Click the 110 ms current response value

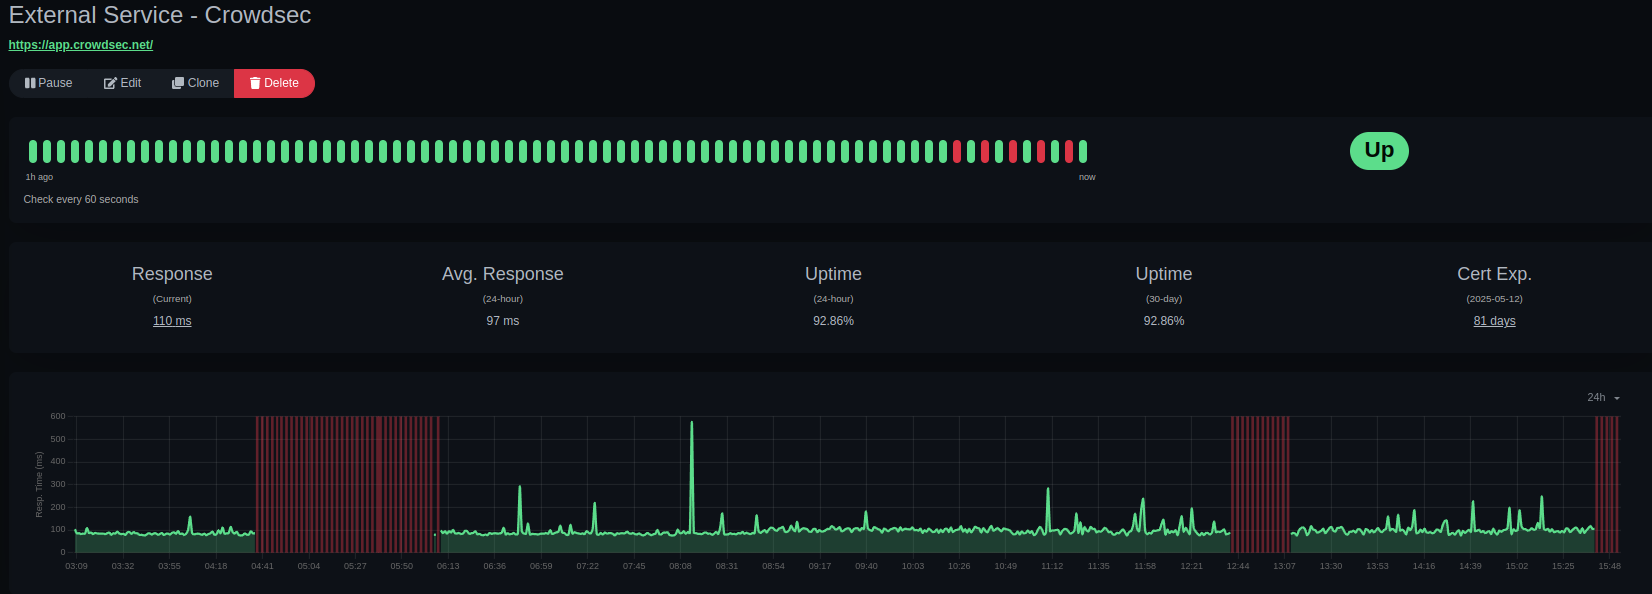tap(172, 321)
